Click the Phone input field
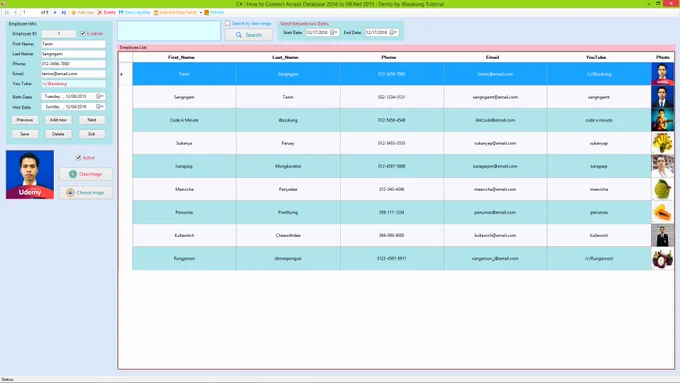The width and height of the screenshot is (680, 383). click(73, 64)
